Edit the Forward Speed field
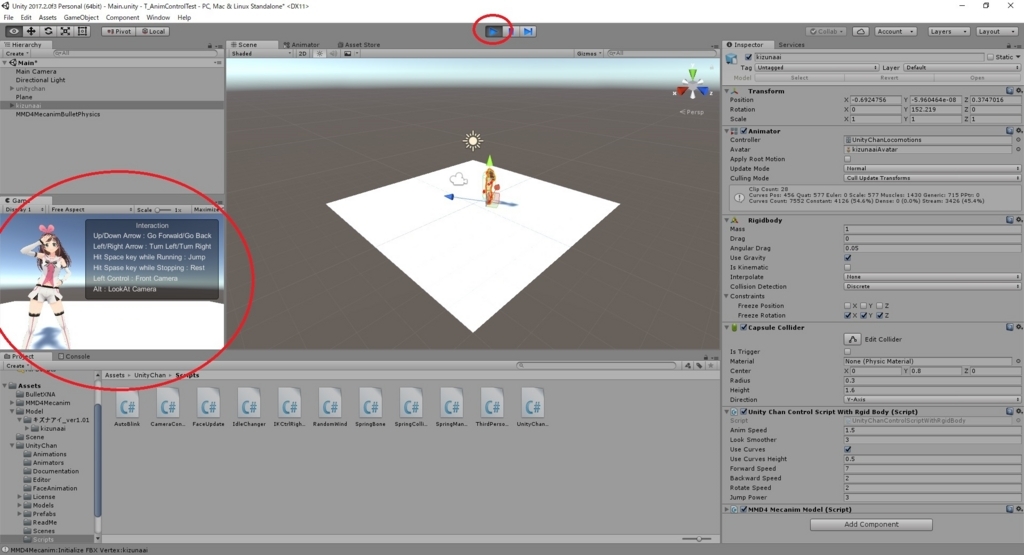This screenshot has height=555, width=1024. click(x=932, y=469)
